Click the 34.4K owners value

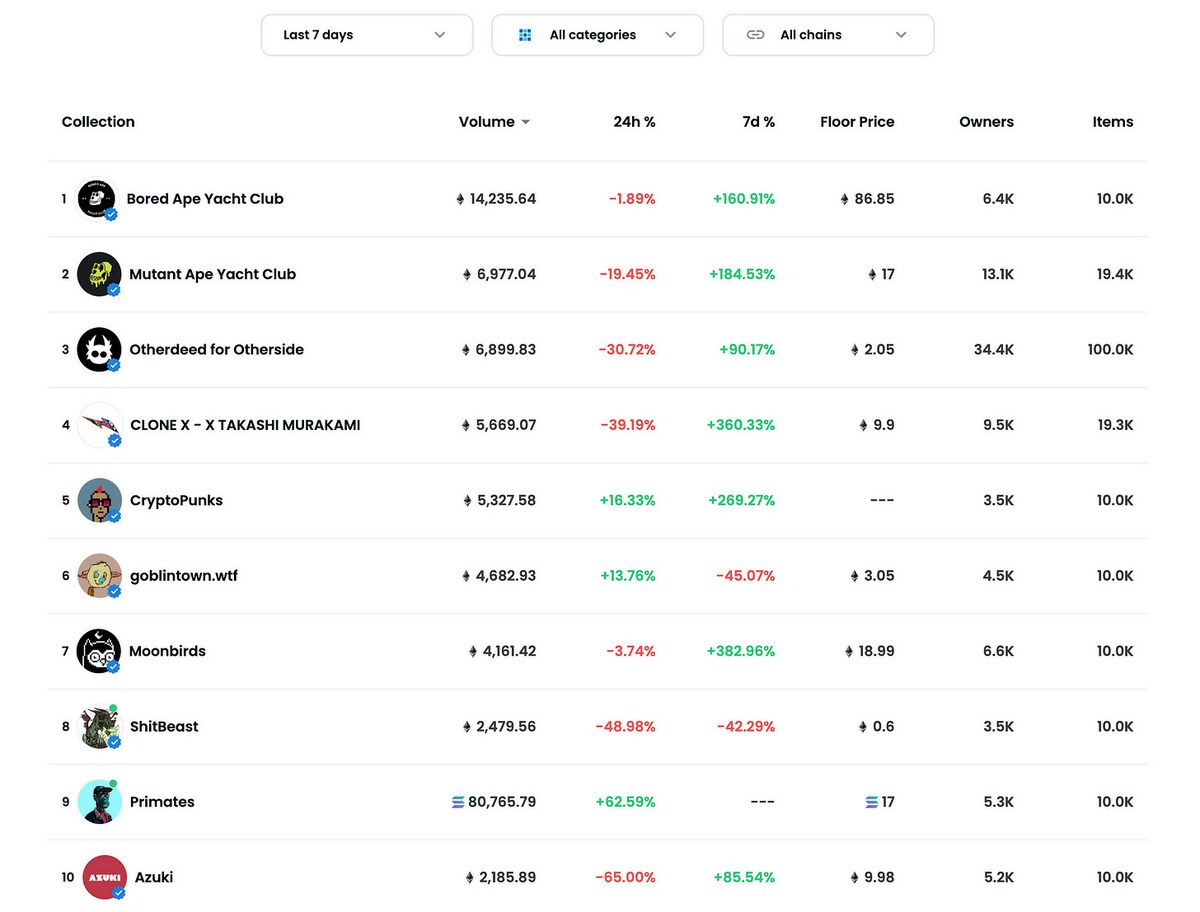point(993,350)
